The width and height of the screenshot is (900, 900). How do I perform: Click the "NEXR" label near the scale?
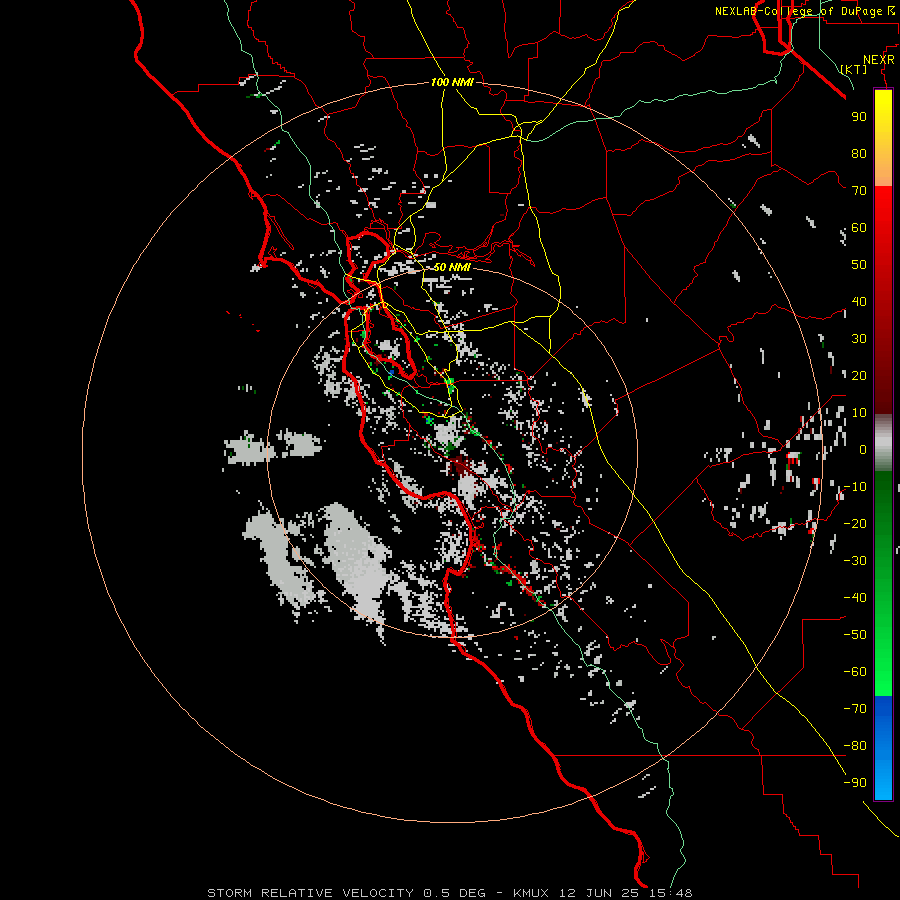[x=879, y=60]
